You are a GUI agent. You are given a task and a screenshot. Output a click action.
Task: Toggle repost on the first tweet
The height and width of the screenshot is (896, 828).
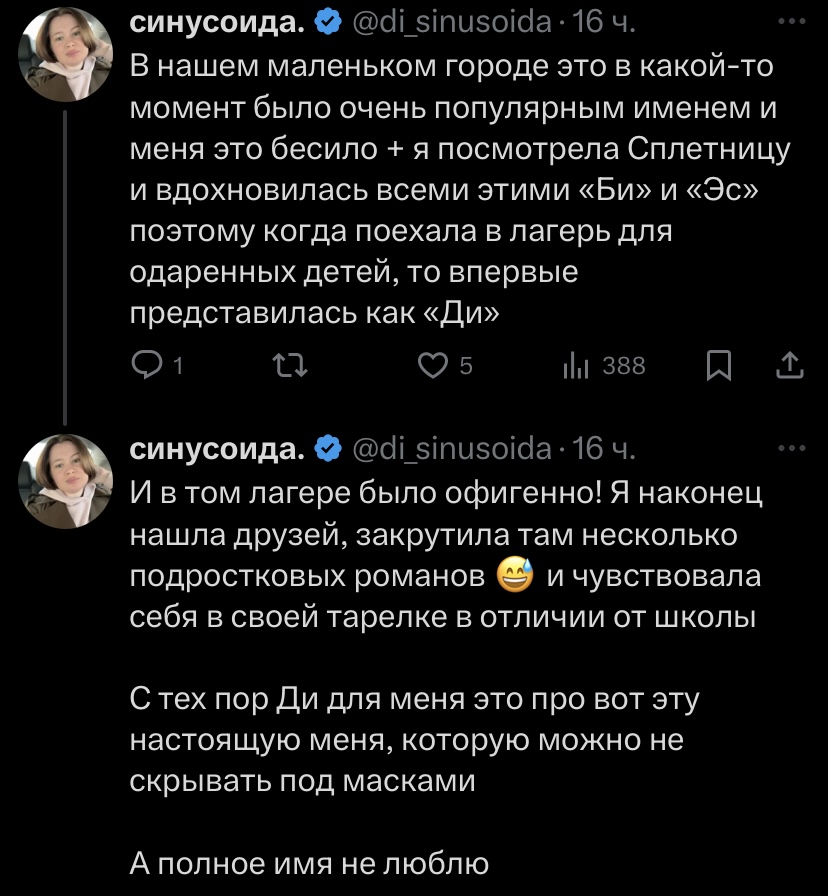coord(290,367)
